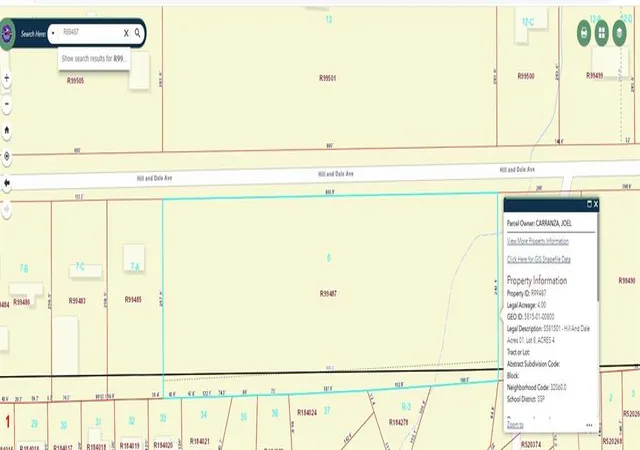Click the 'School District: SSP' line
Image resolution: width=640 pixels, height=450 pixels.
coord(526,399)
